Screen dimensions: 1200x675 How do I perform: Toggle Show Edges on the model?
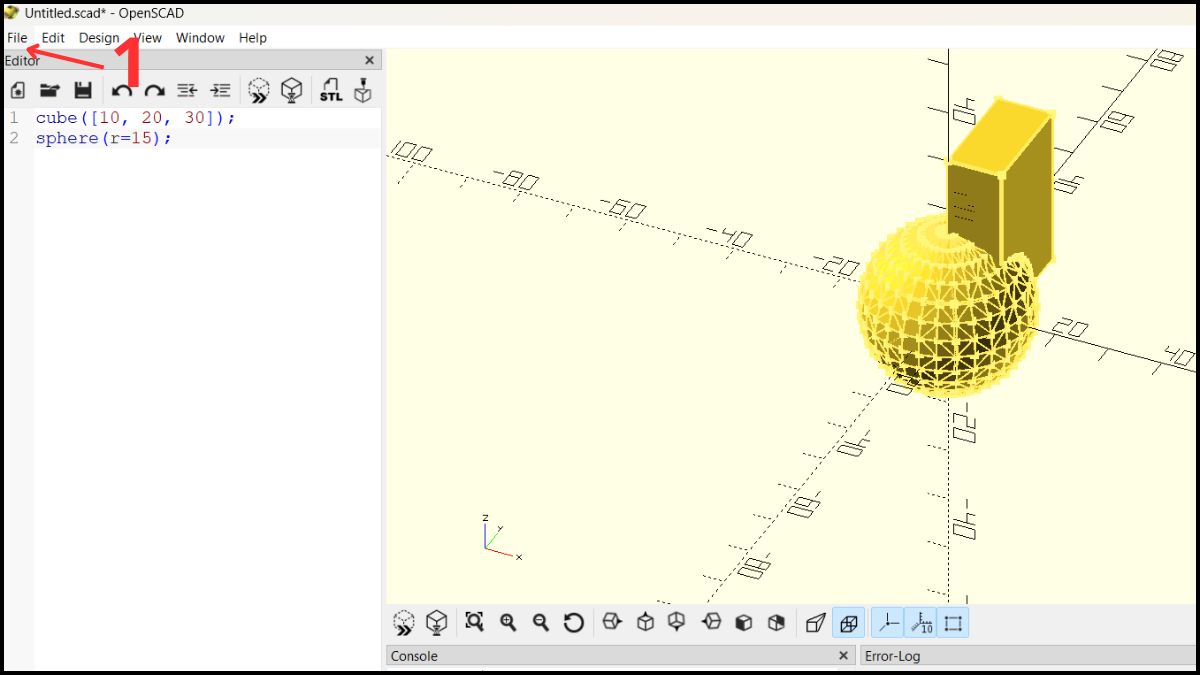[x=953, y=623]
